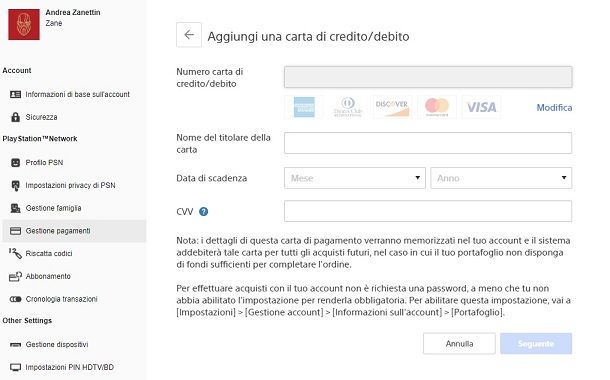Click the HDTV/BD PIN monitor icon
This screenshot has height=380, width=610.
(15, 367)
